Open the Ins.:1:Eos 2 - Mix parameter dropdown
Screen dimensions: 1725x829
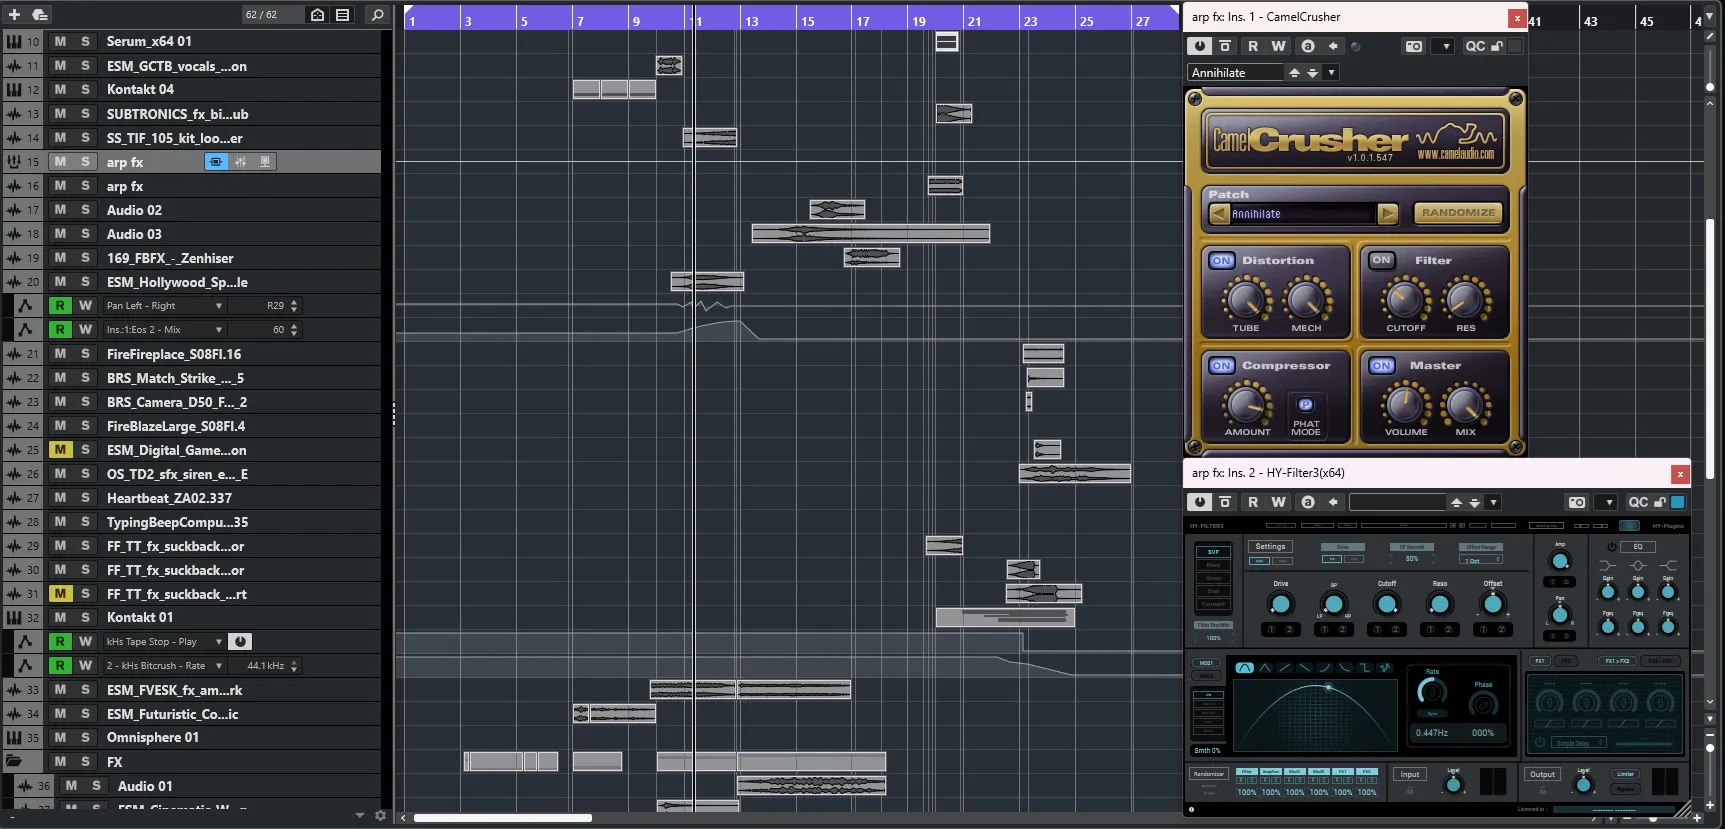coord(219,330)
